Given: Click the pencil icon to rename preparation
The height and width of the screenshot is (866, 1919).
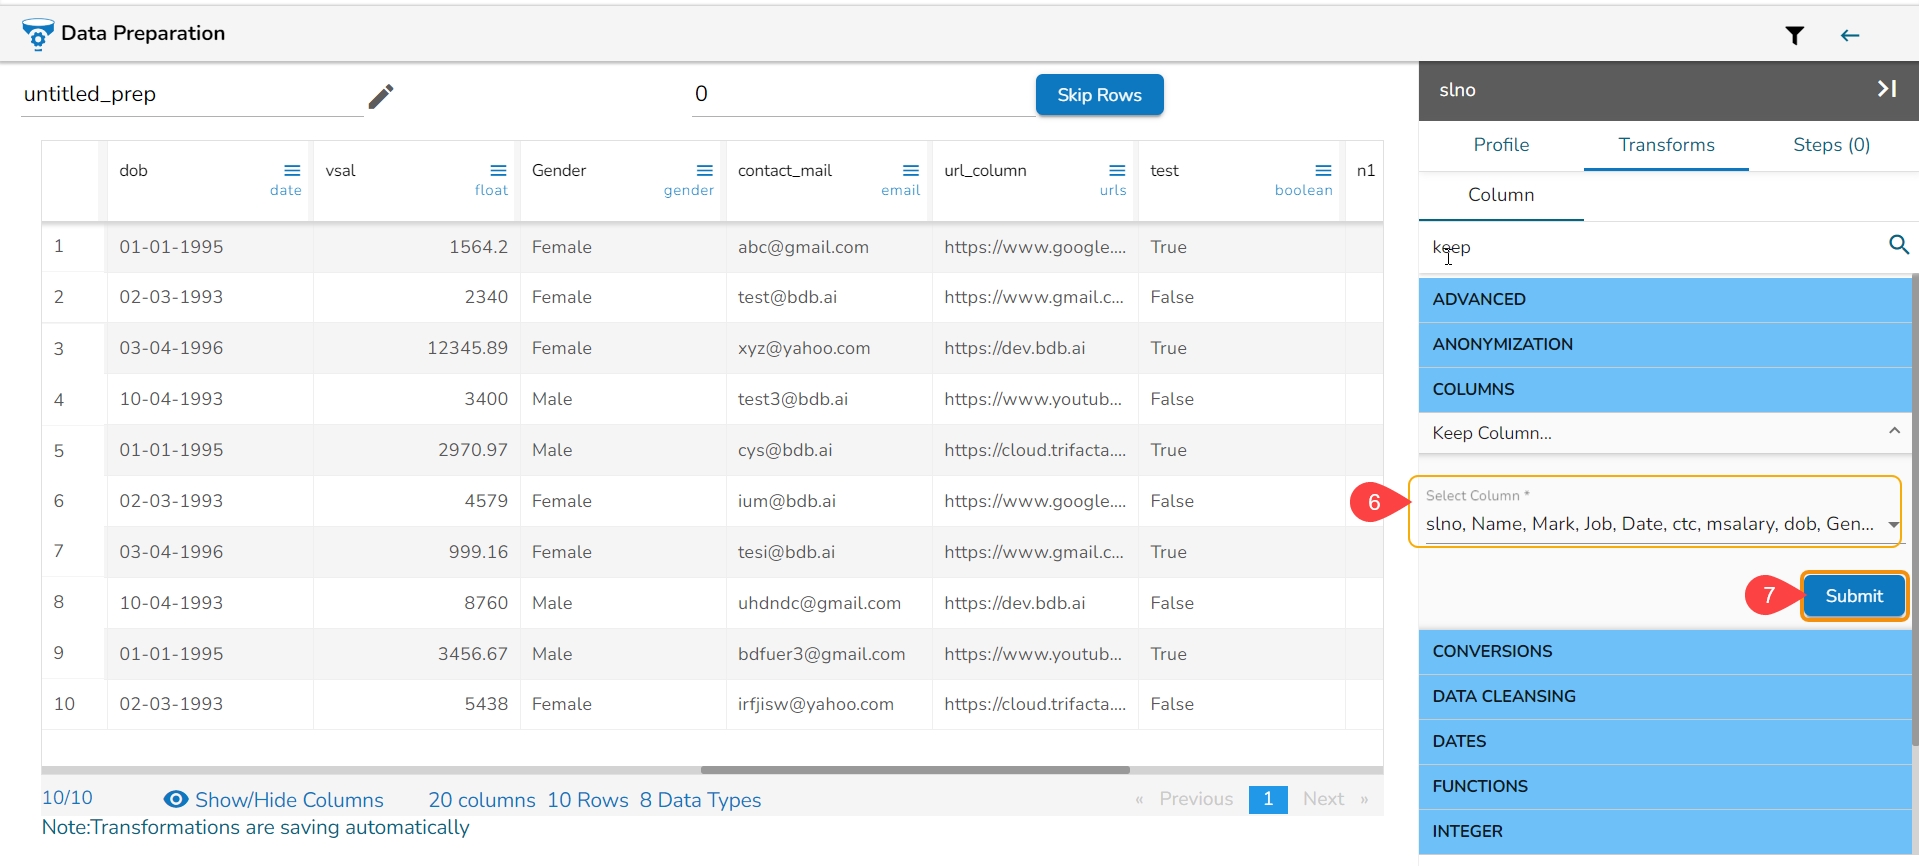Looking at the screenshot, I should click(x=381, y=96).
